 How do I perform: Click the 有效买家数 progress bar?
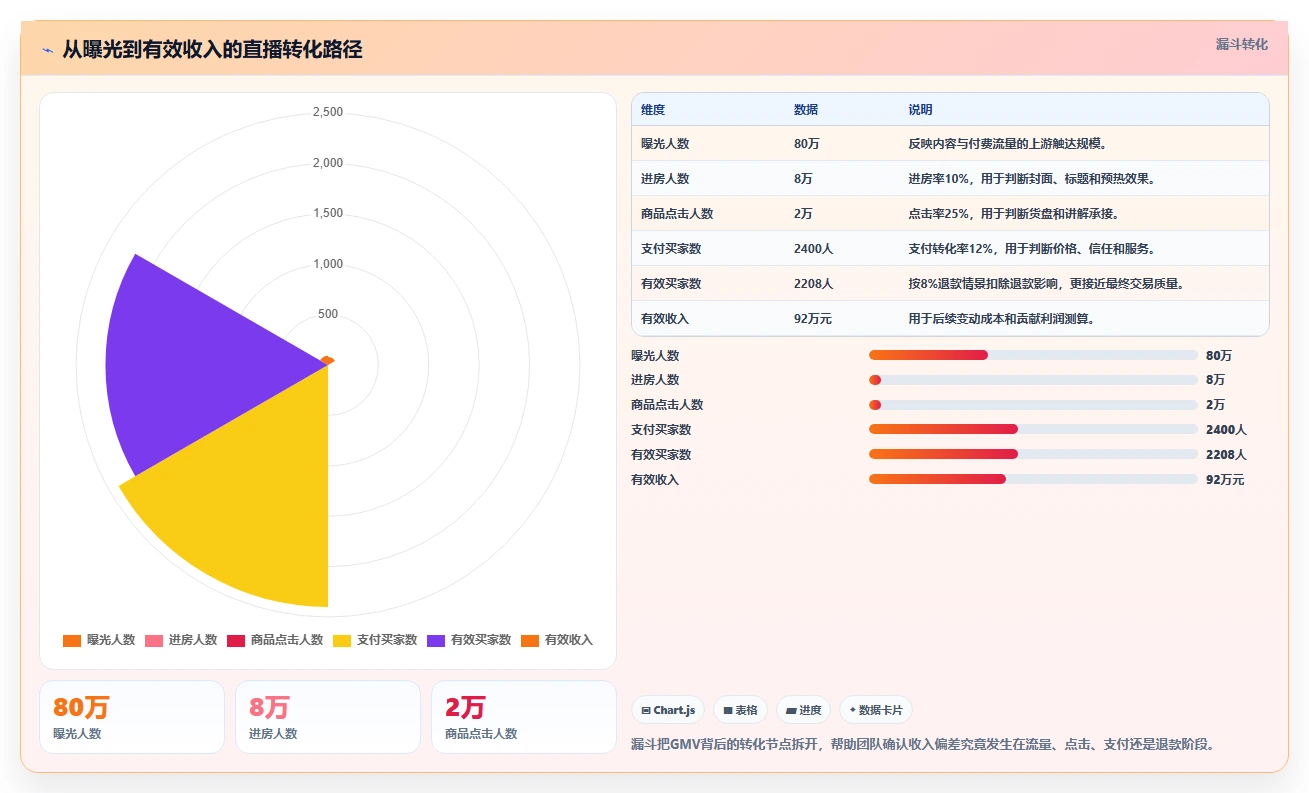pyautogui.click(x=1033, y=454)
